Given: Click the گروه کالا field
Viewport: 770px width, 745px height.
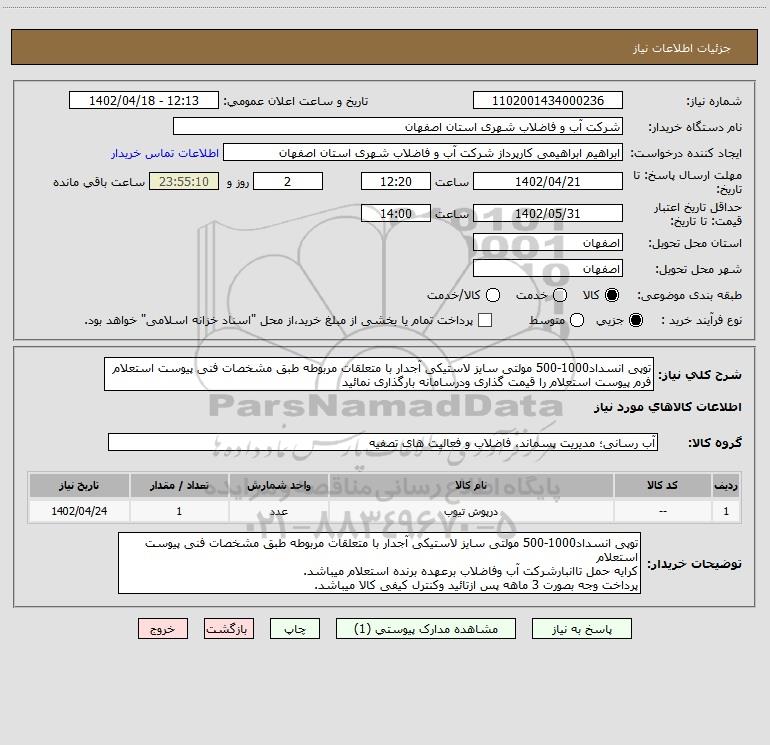Looking at the screenshot, I should [x=383, y=442].
